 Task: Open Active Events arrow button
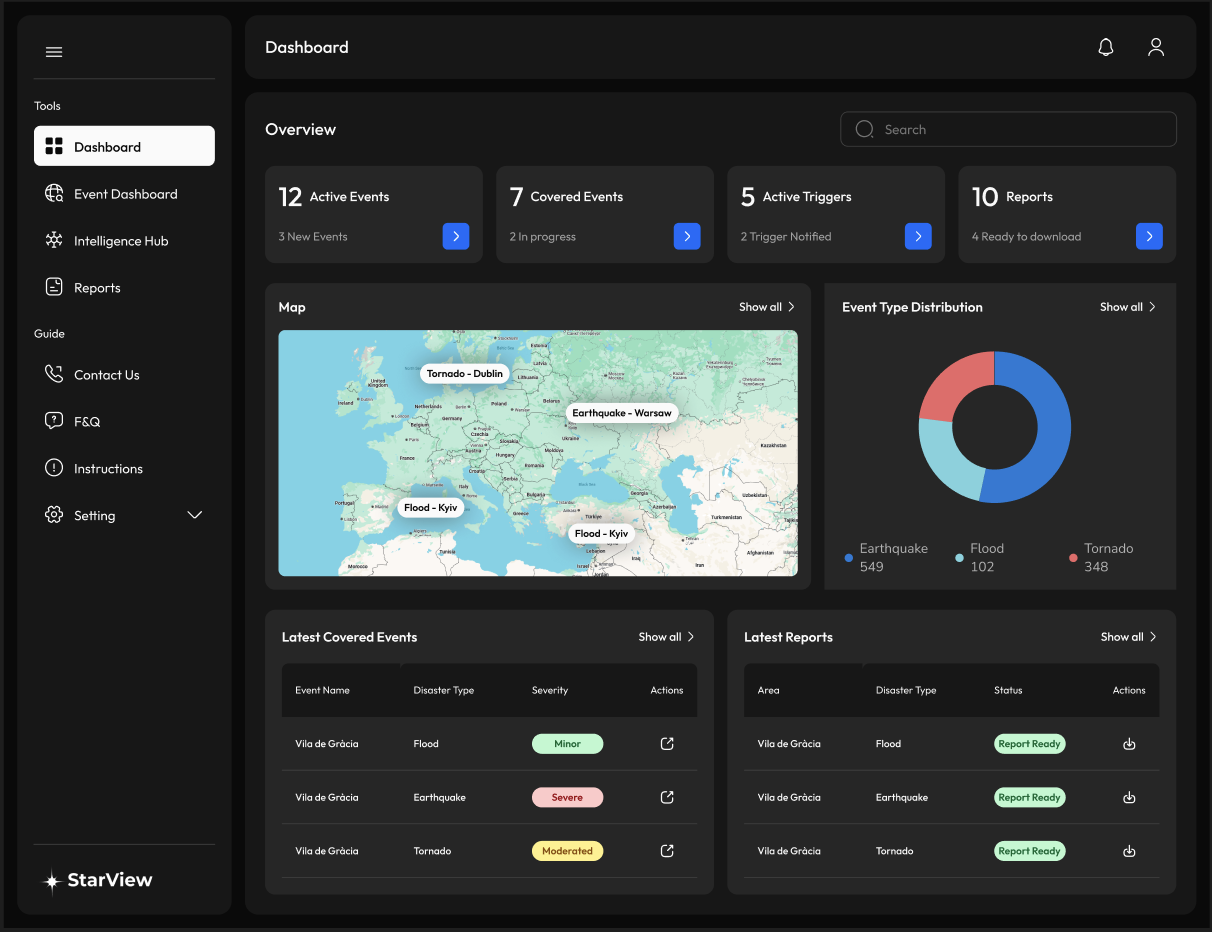pyautogui.click(x=456, y=236)
